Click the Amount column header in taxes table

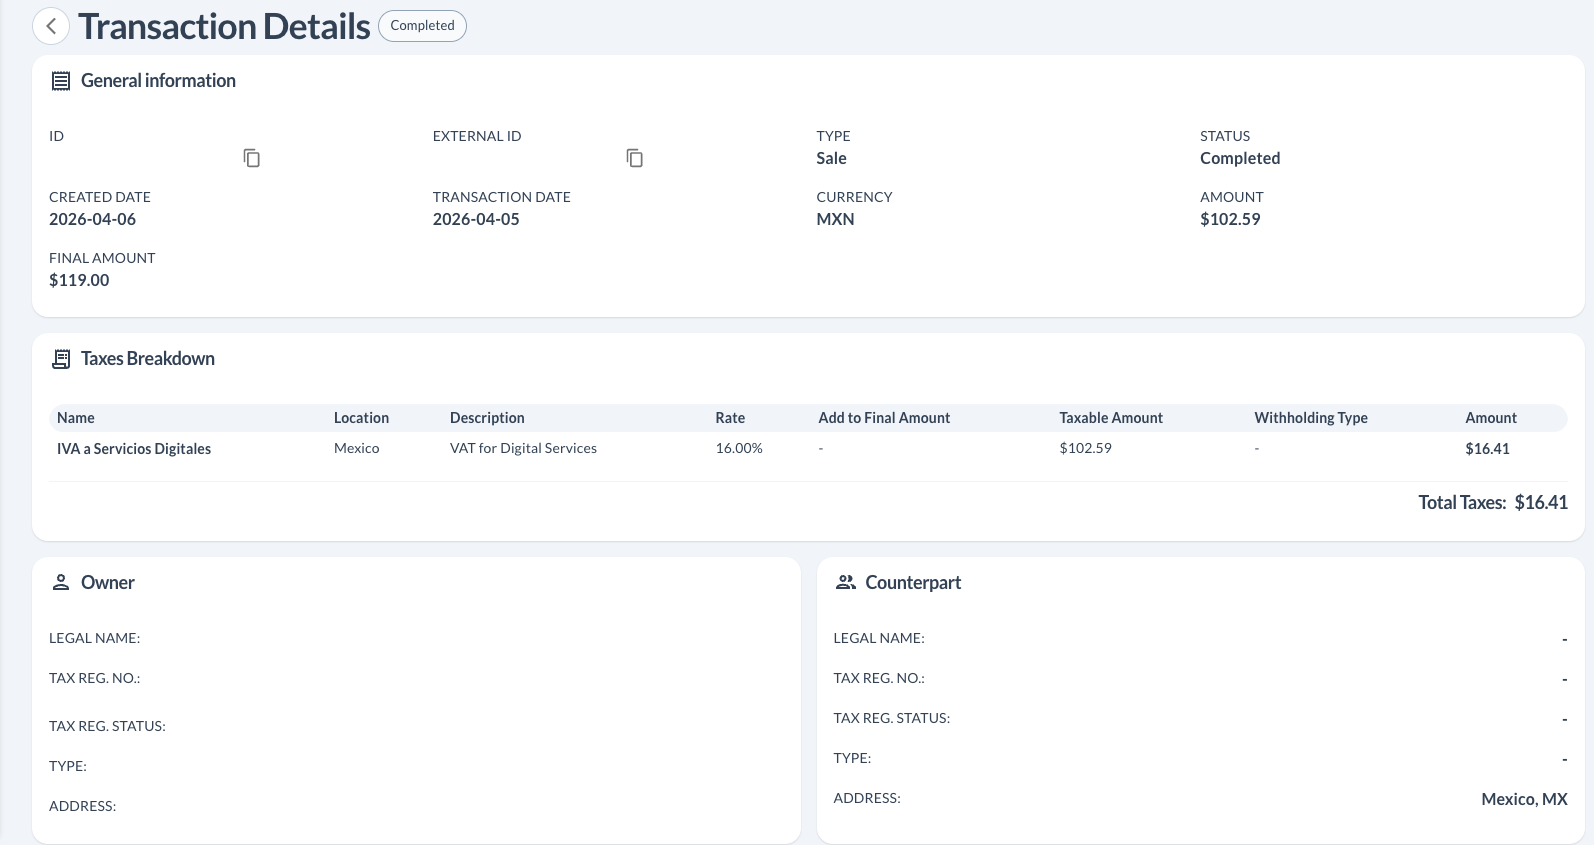[1491, 418]
